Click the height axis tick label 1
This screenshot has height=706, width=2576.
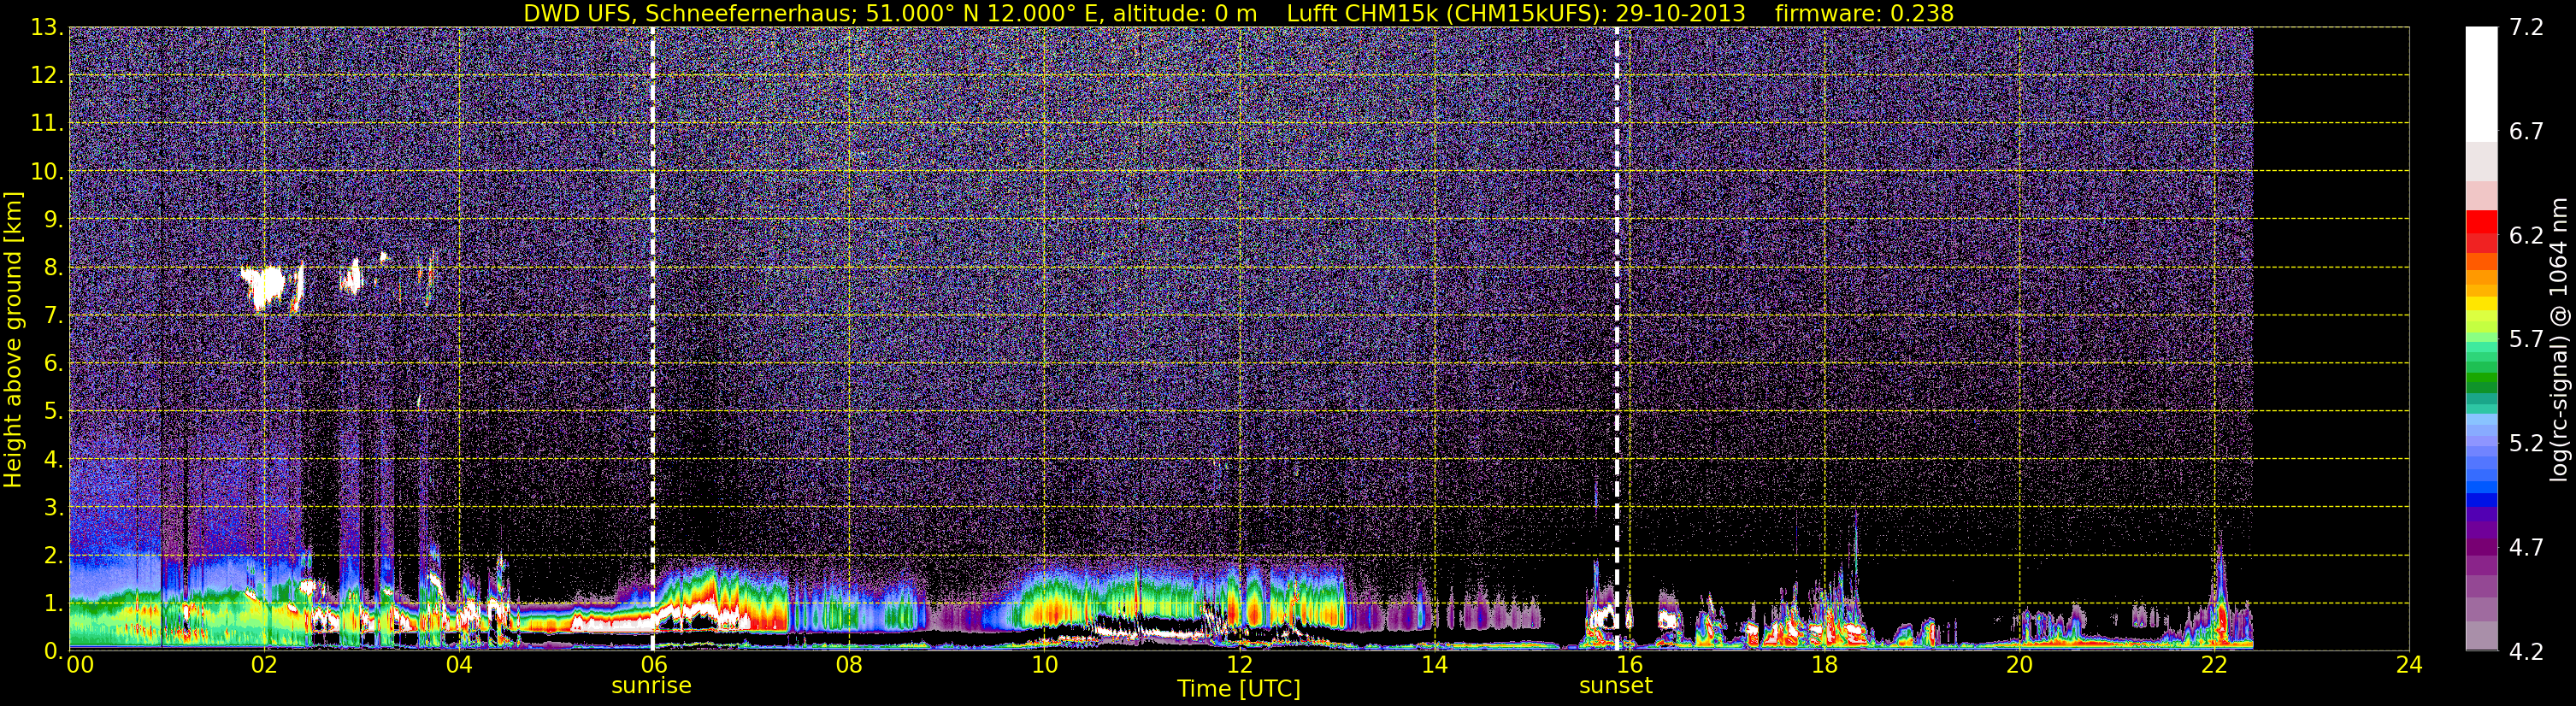(x=52, y=604)
